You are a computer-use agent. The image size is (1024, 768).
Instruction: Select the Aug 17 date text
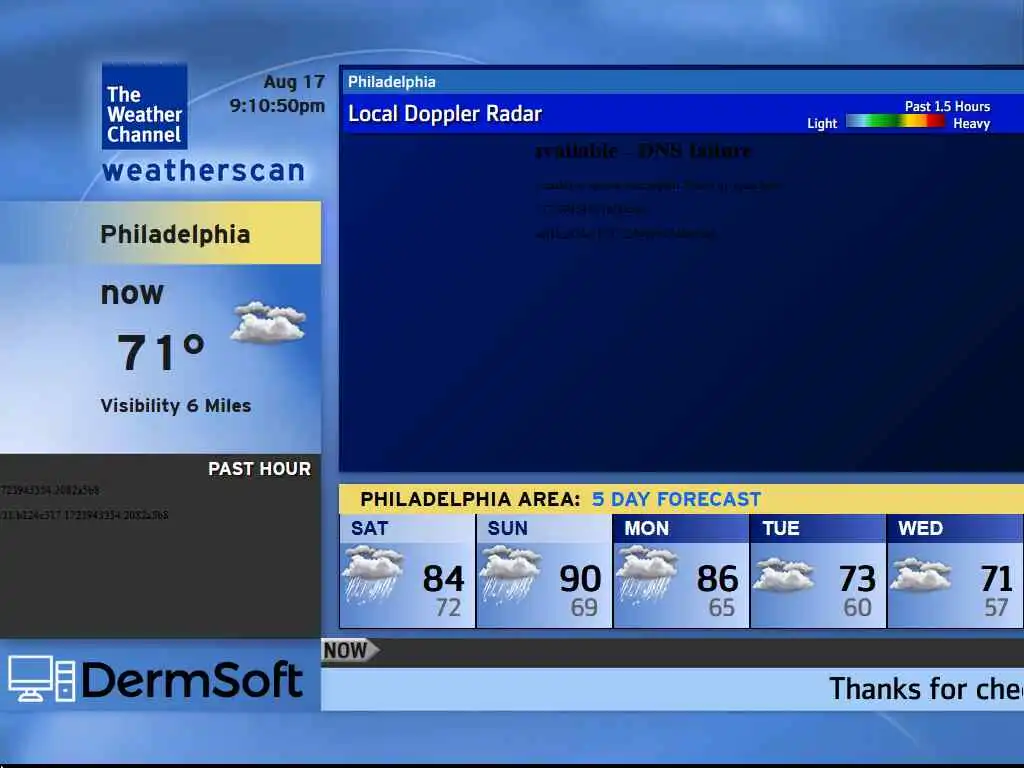click(x=294, y=82)
